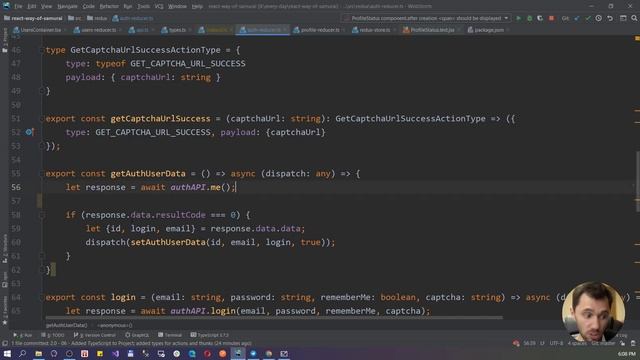Click 4 spaces indent setting in status bar
The width and height of the screenshot is (640, 360).
(577, 343)
